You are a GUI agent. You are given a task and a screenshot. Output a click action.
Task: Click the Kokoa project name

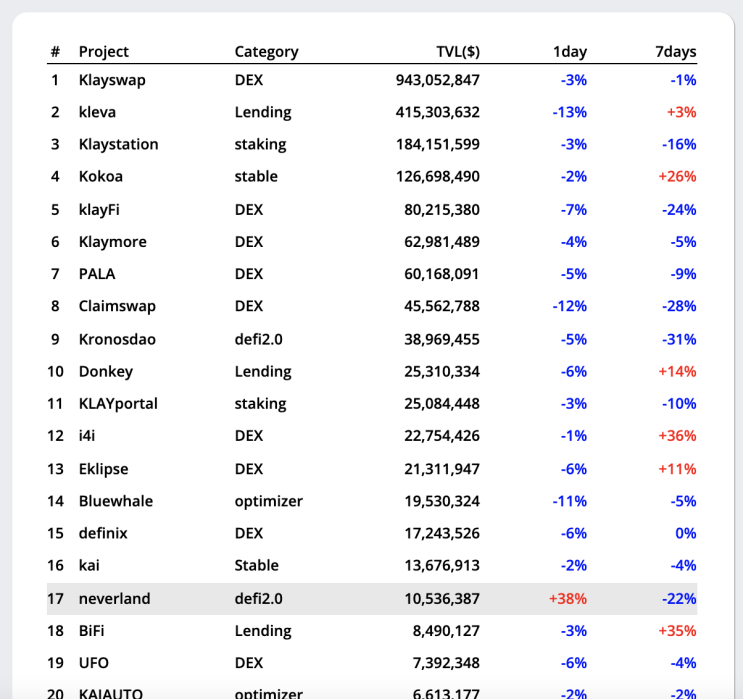[100, 176]
